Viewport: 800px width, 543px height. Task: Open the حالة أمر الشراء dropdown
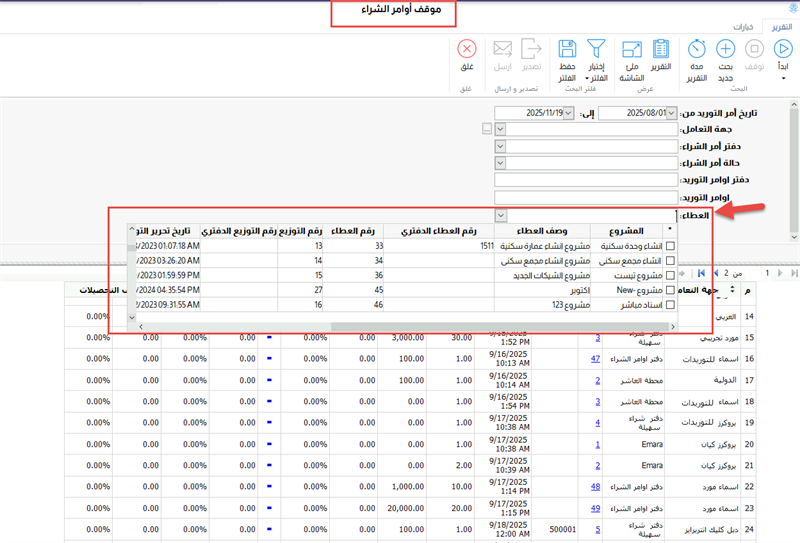coord(501,163)
